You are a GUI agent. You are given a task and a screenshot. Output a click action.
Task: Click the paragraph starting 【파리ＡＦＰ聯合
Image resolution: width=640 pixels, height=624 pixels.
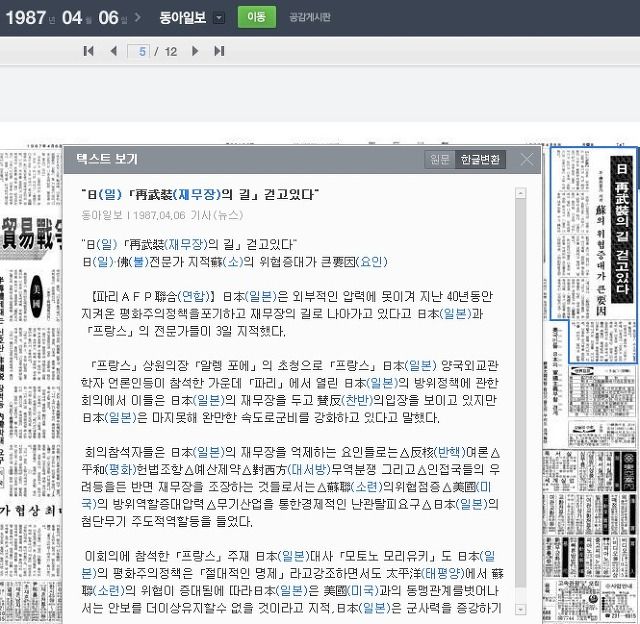(x=288, y=313)
